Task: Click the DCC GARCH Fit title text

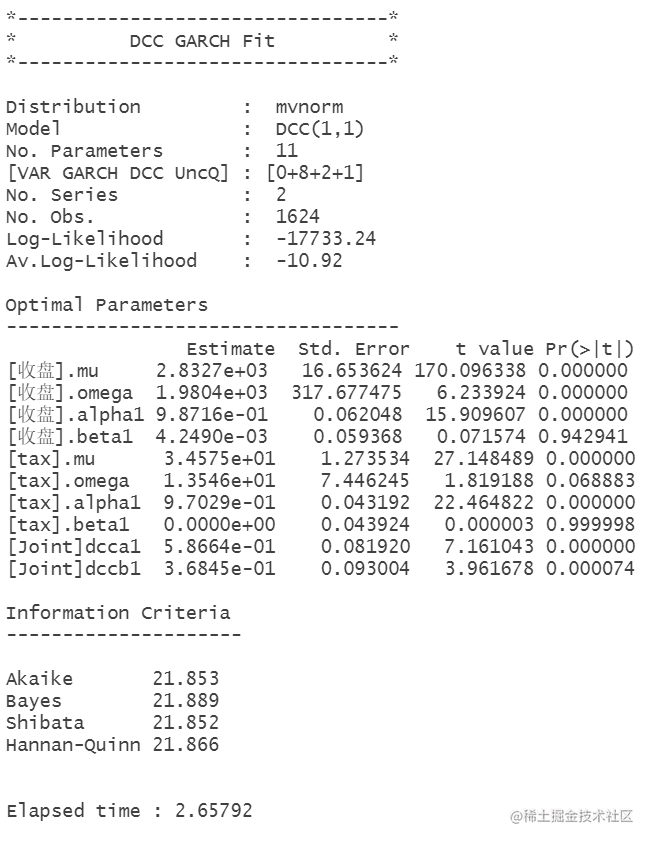Action: [202, 41]
